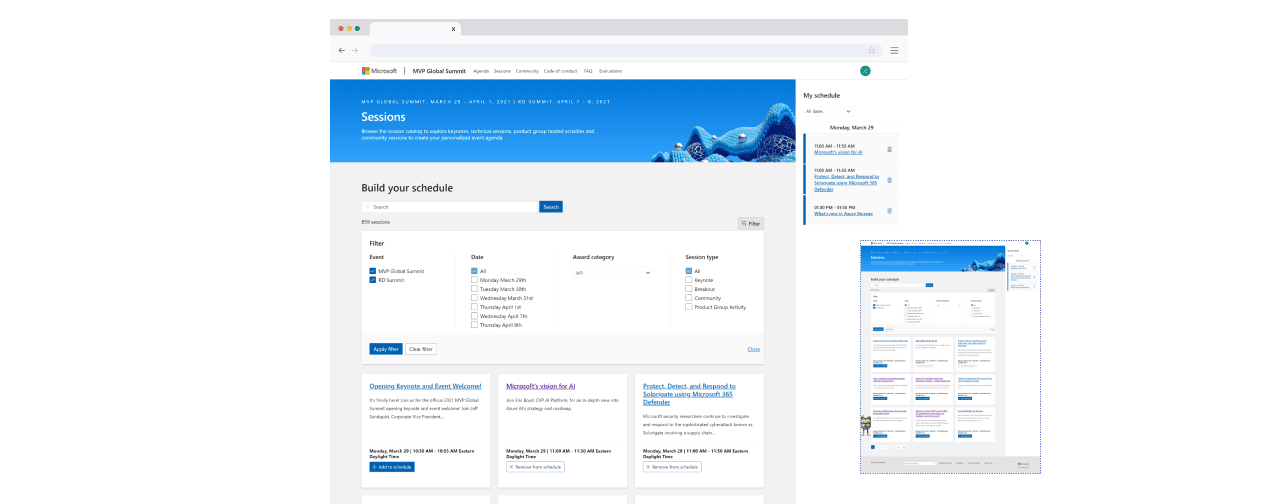Screen dimensions: 1280x504
Task: Check the Keynote session type
Action: pos(689,280)
